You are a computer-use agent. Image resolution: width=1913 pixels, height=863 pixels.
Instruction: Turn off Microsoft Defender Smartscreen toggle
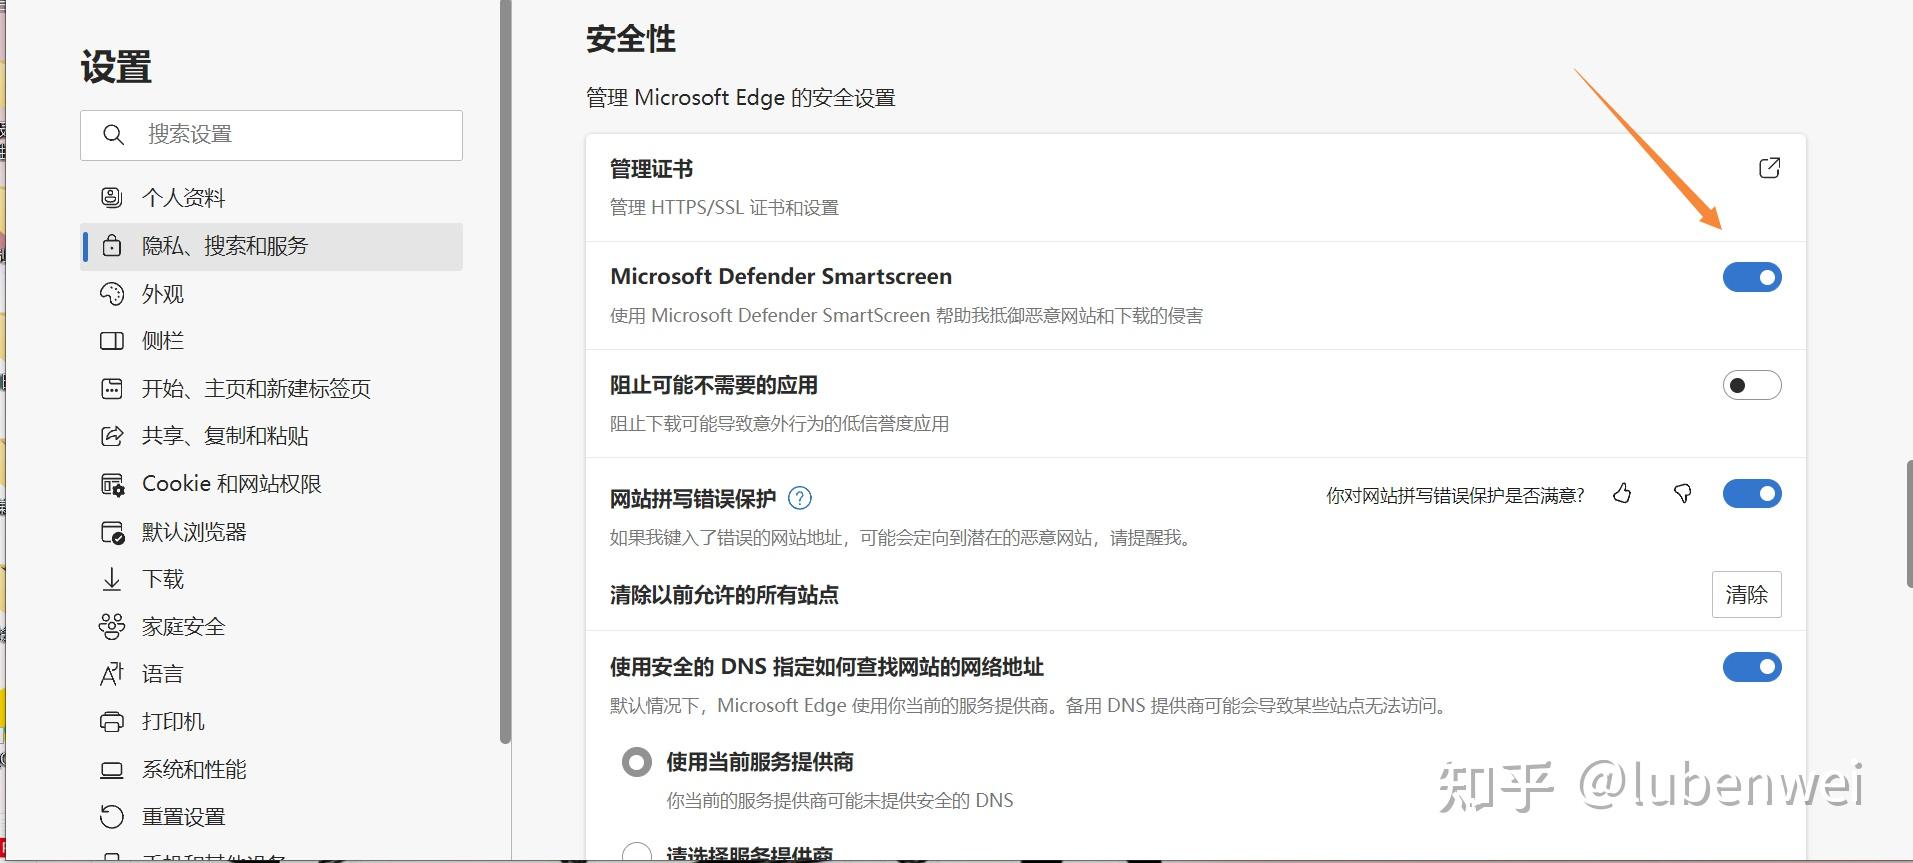1752,277
